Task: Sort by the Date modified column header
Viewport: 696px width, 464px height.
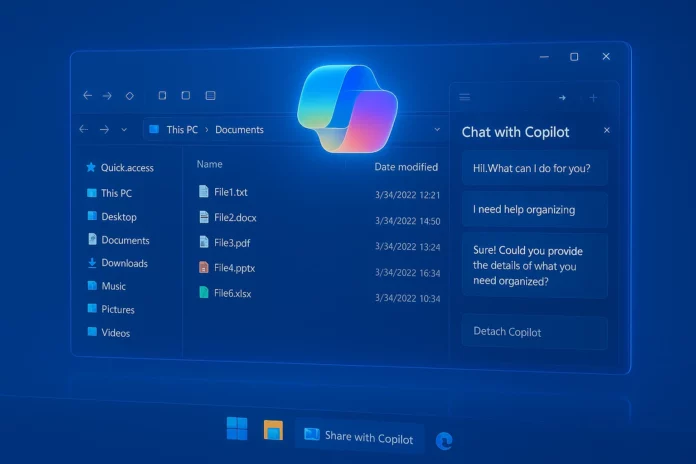Action: [406, 167]
